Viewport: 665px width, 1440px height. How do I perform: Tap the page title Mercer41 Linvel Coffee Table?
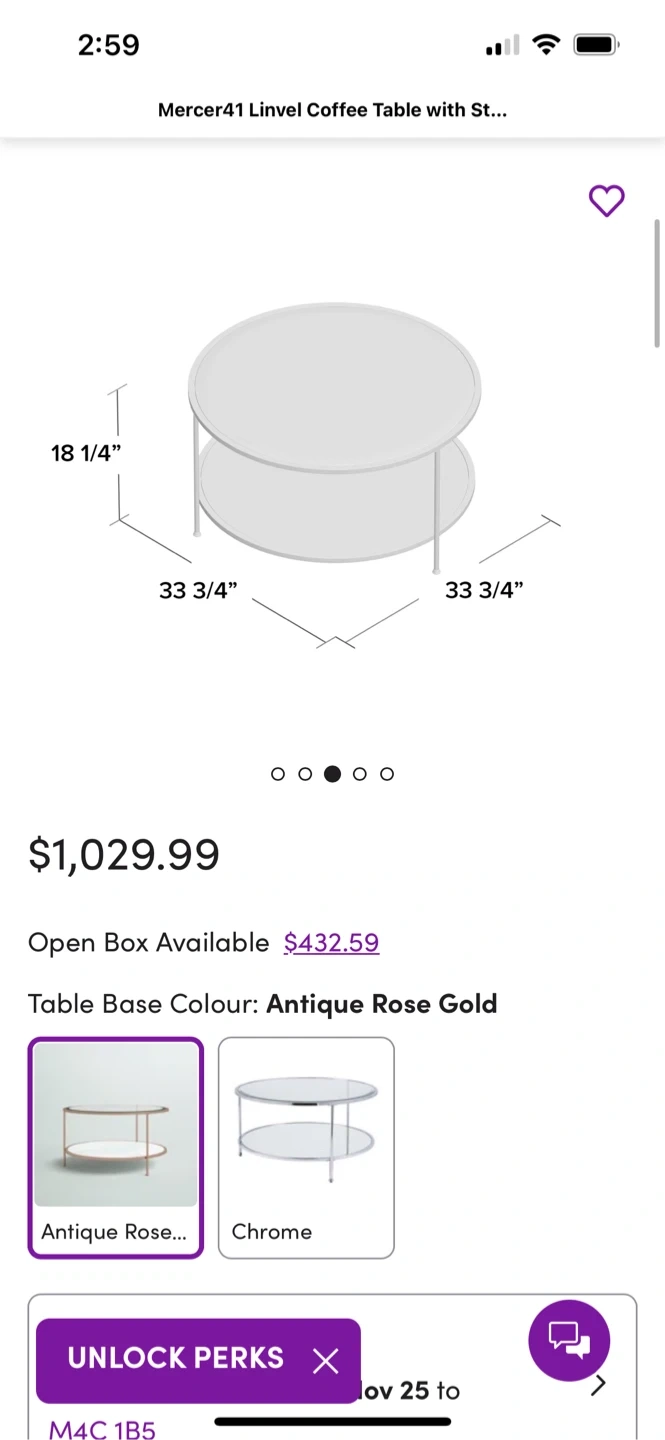pos(332,110)
